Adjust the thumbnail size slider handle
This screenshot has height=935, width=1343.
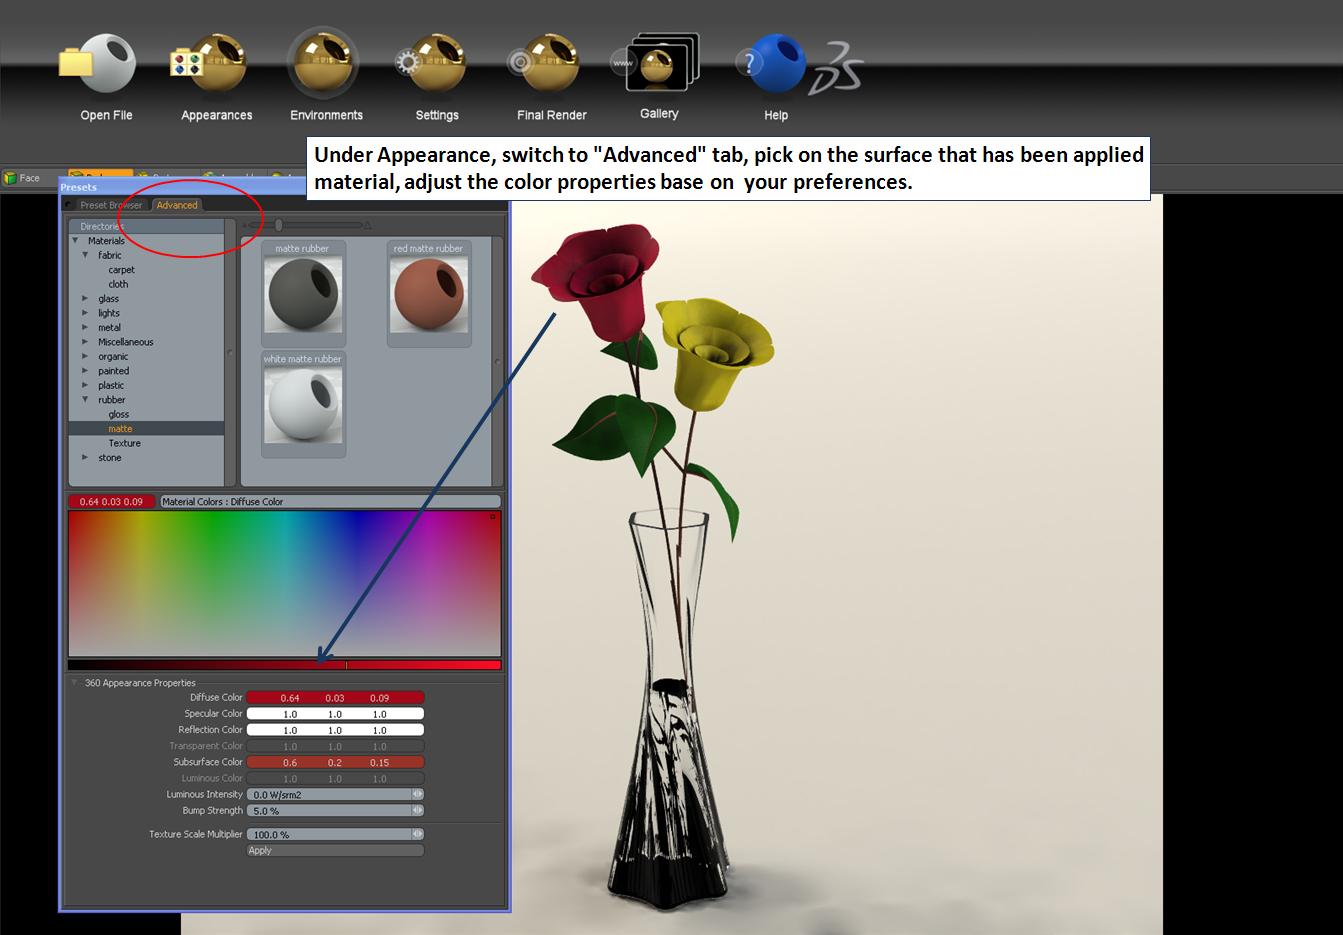coord(279,225)
